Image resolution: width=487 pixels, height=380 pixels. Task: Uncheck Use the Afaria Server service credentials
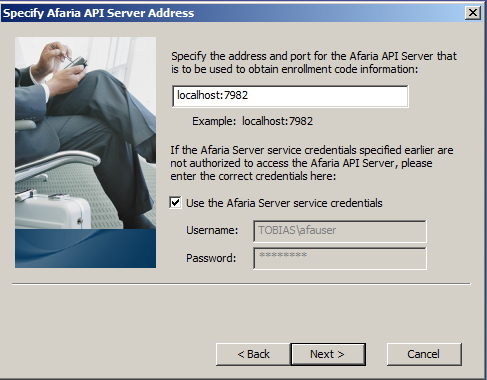tap(175, 203)
